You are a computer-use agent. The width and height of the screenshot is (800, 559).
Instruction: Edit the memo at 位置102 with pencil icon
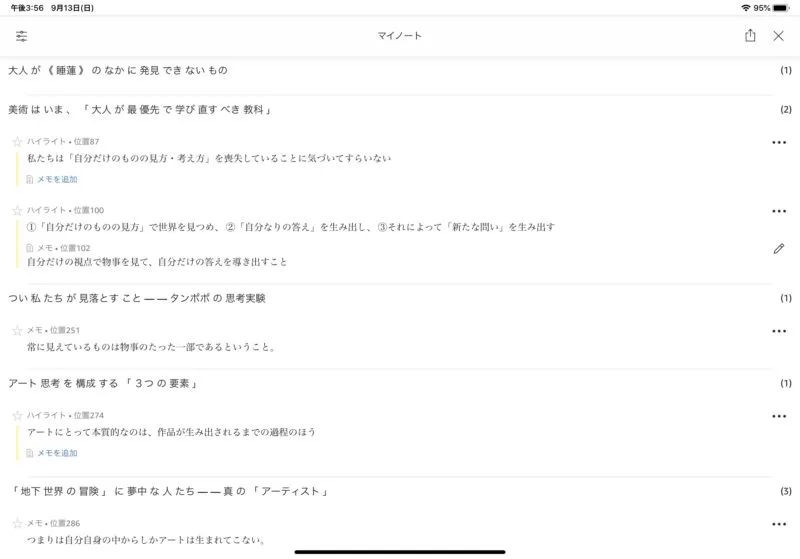(x=779, y=249)
